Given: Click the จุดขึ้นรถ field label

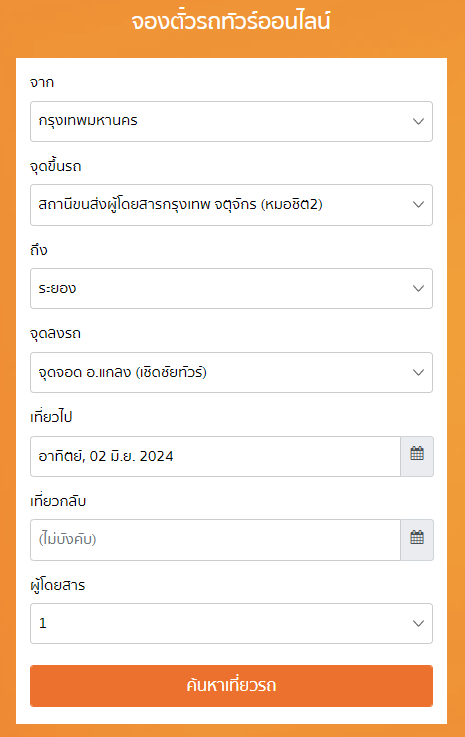Looking at the screenshot, I should [55, 166].
